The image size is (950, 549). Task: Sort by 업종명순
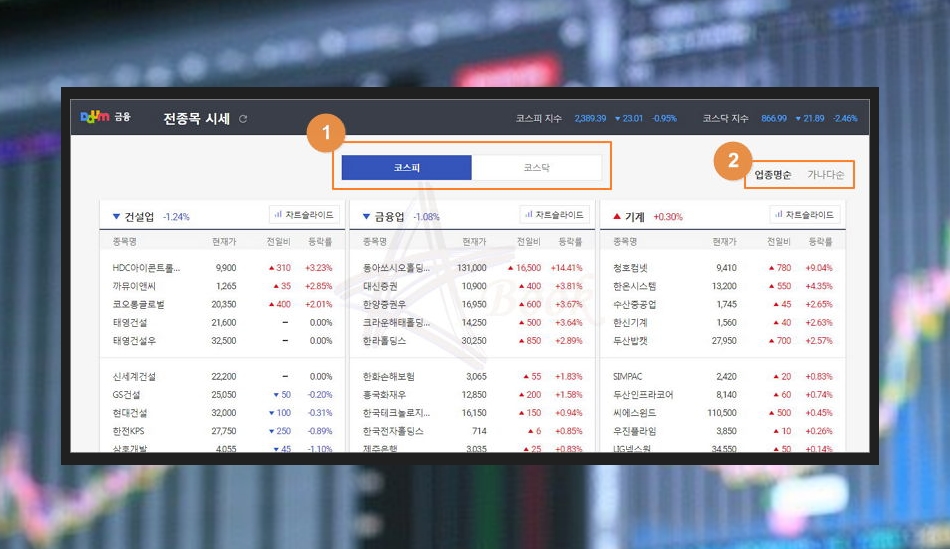click(772, 175)
